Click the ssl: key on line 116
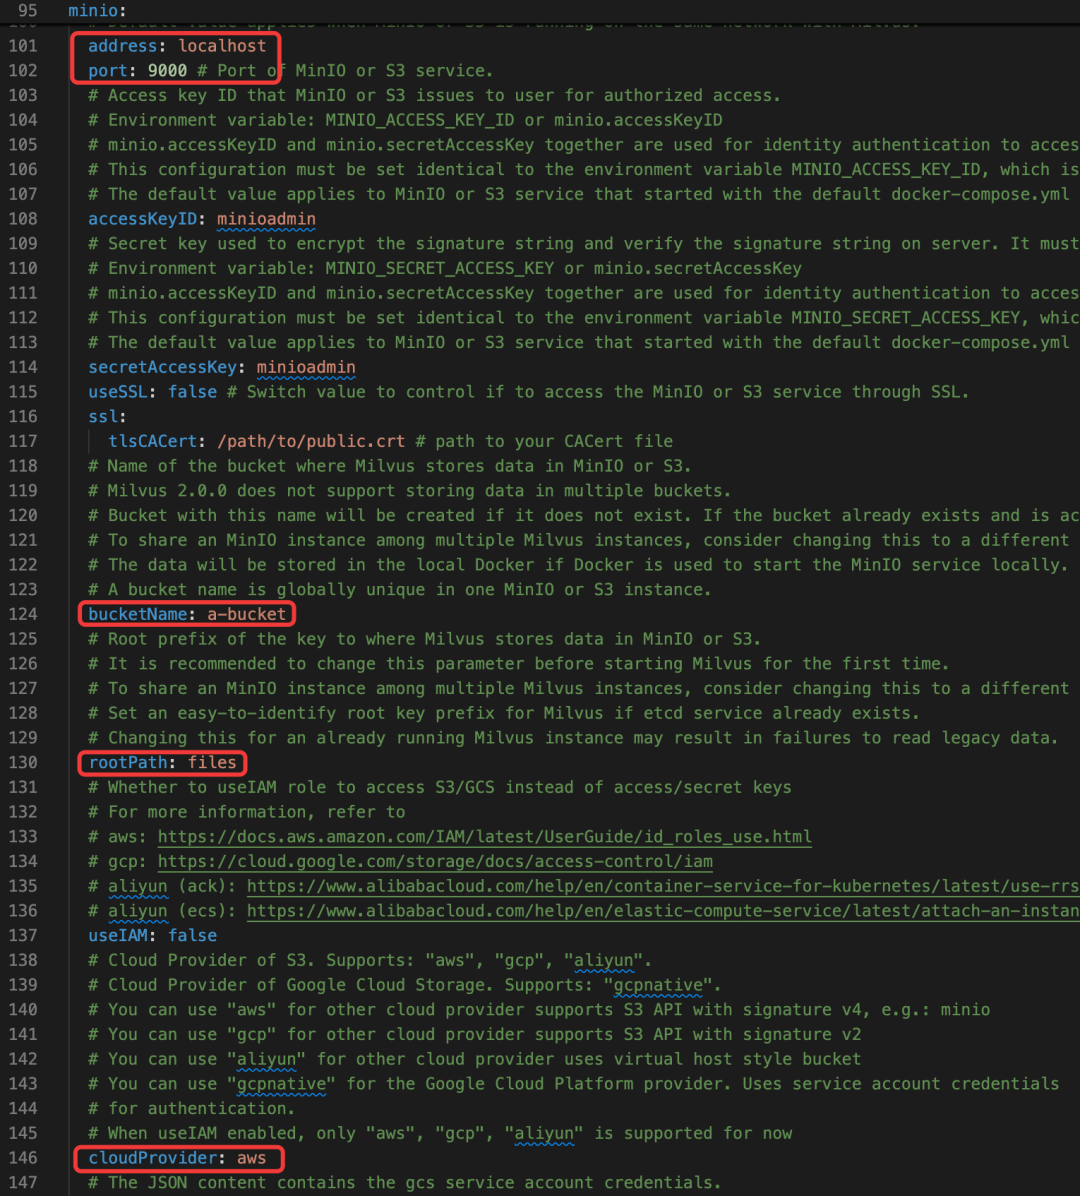The height and width of the screenshot is (1196, 1080). coord(107,416)
